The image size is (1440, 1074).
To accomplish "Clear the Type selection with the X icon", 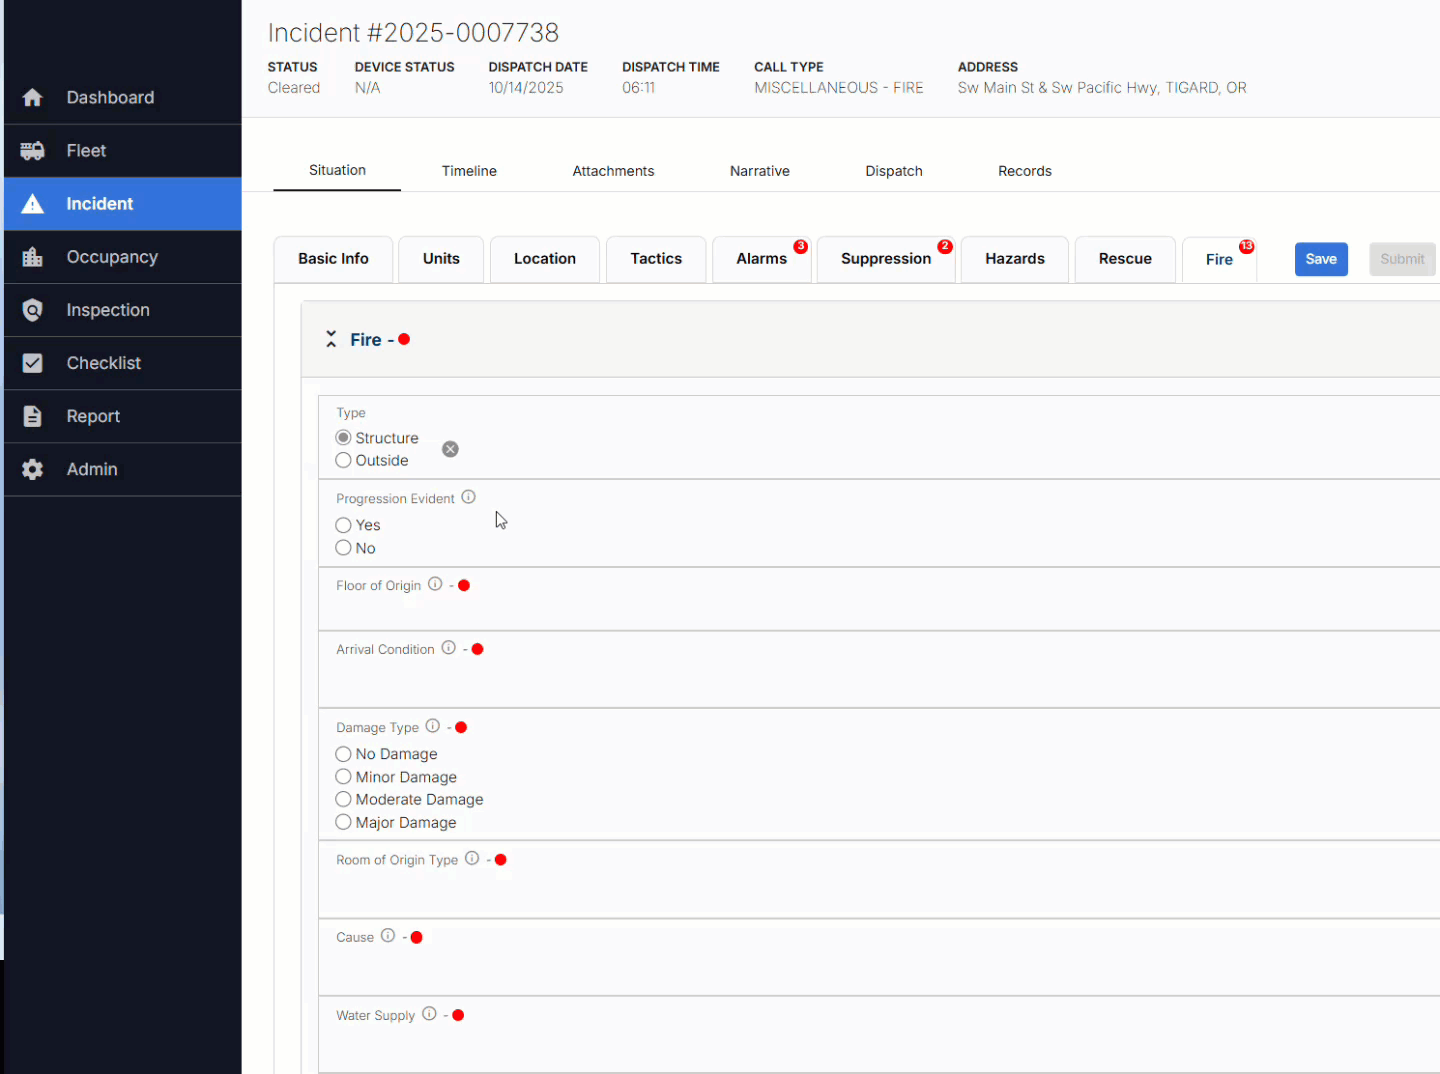I will [x=450, y=449].
